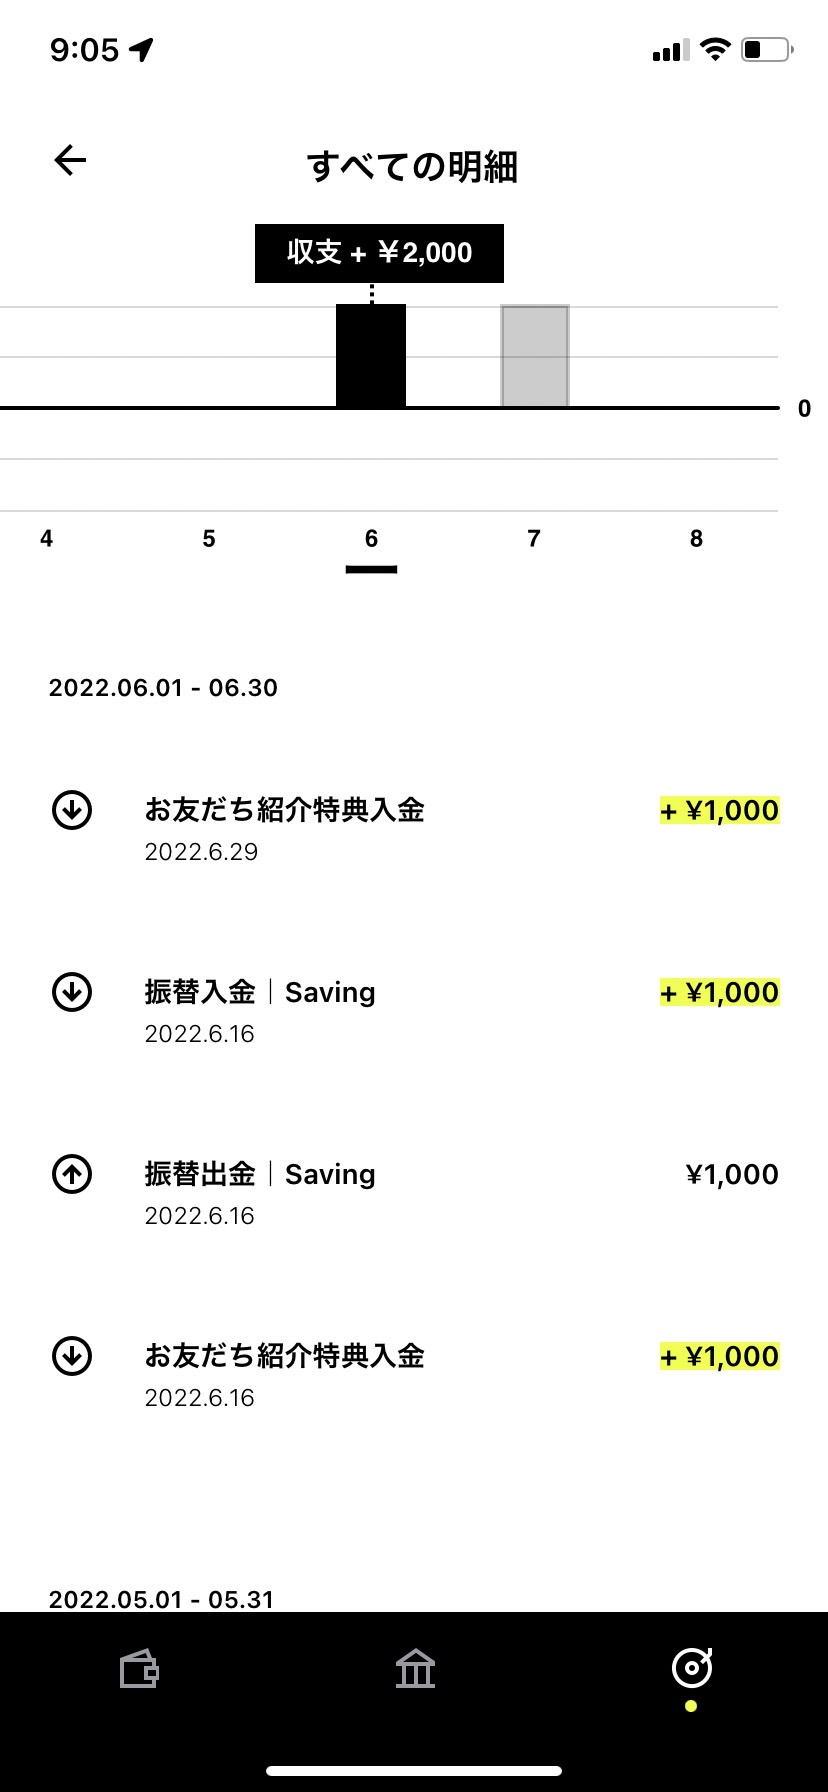Open the bank building tab icon
Image resolution: width=828 pixels, height=1792 pixels.
pos(415,1669)
